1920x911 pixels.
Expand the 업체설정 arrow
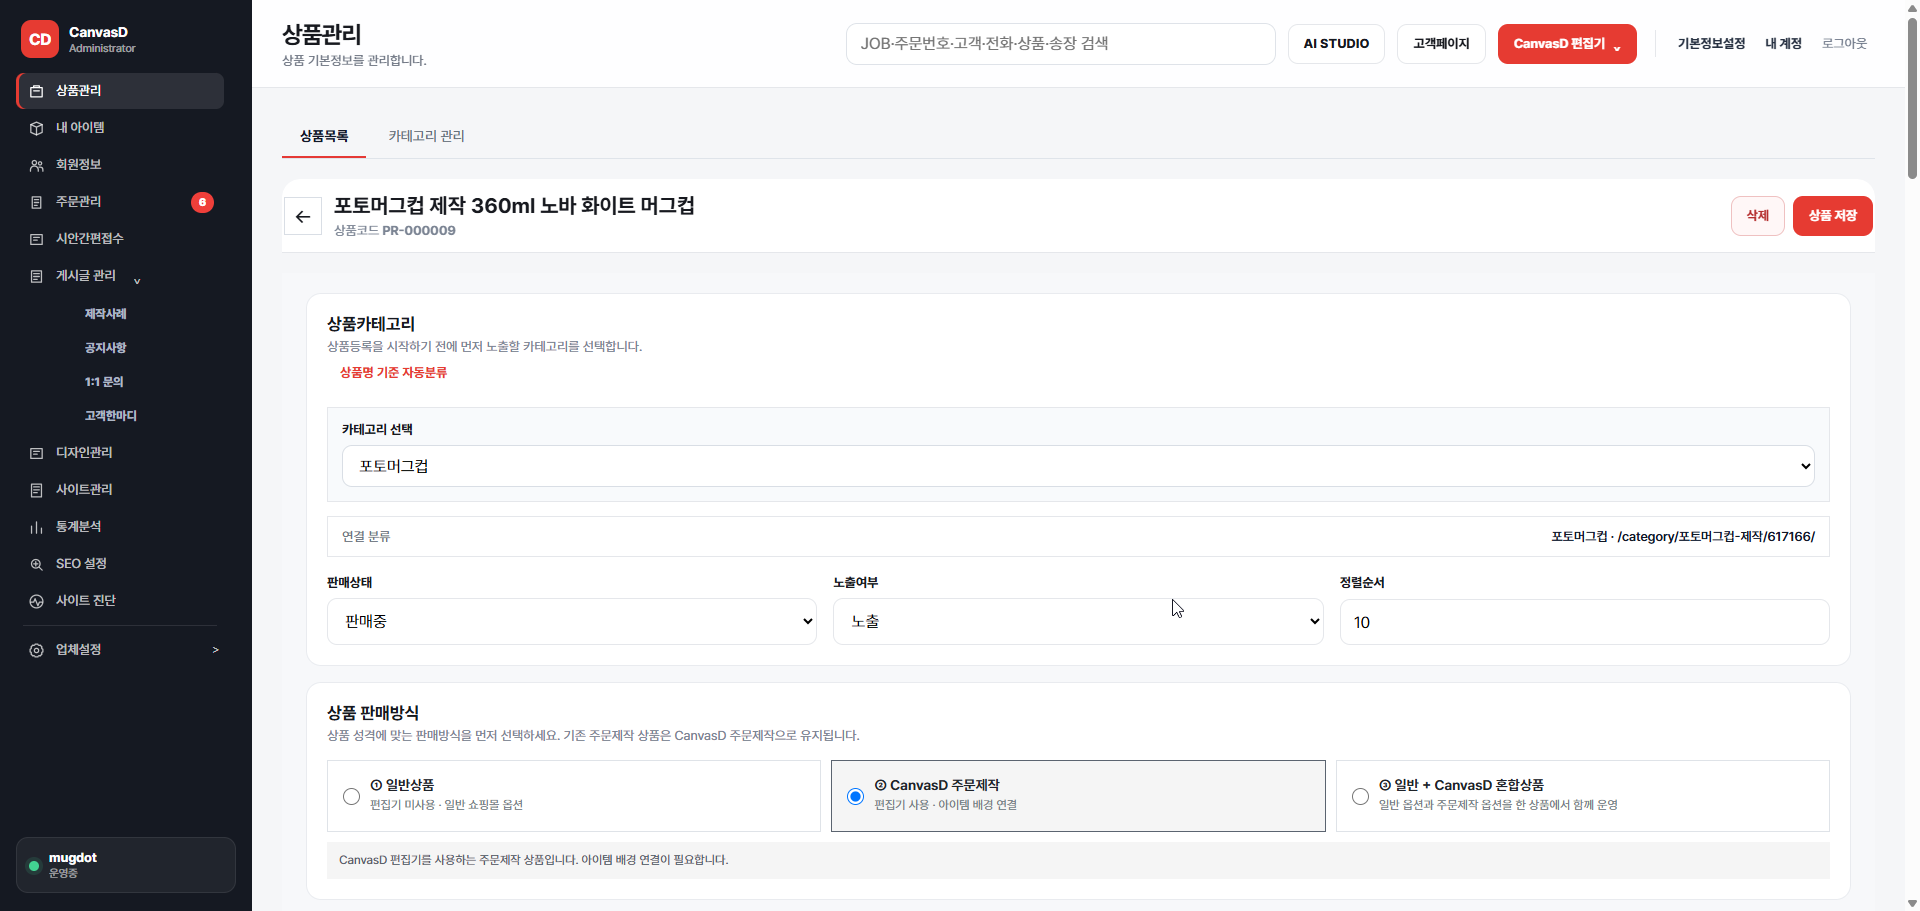216,650
